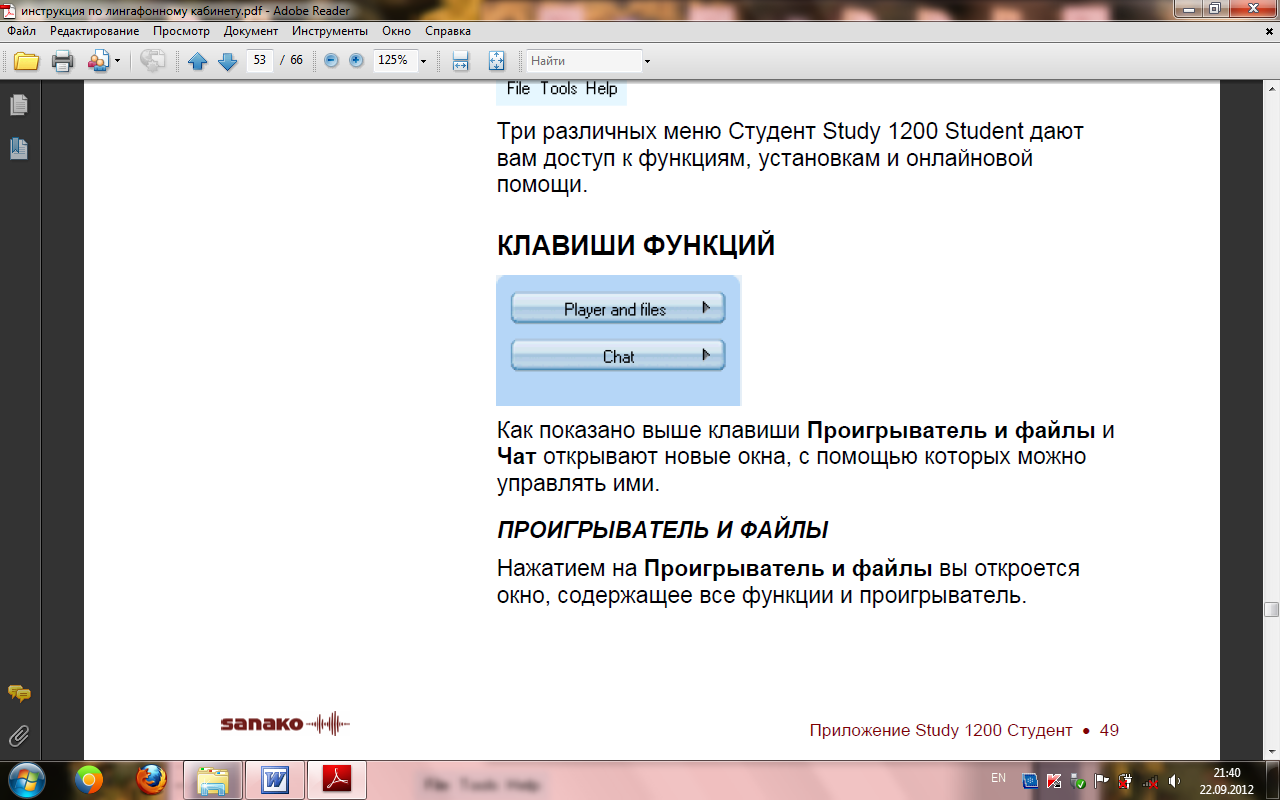Open the Справка menu
Screen dimensions: 1280x800
448,31
